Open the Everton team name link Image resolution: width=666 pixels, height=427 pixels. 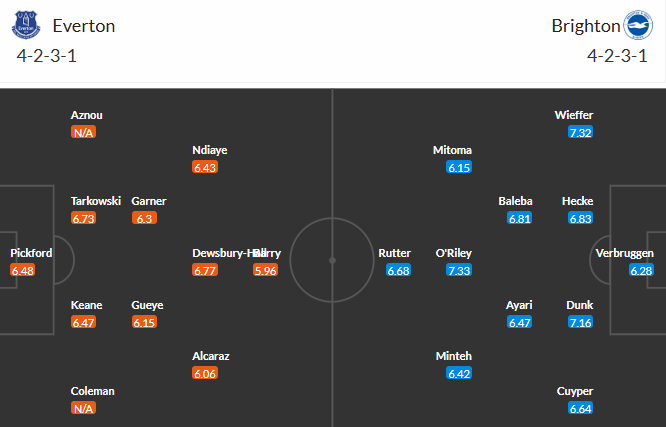click(83, 26)
